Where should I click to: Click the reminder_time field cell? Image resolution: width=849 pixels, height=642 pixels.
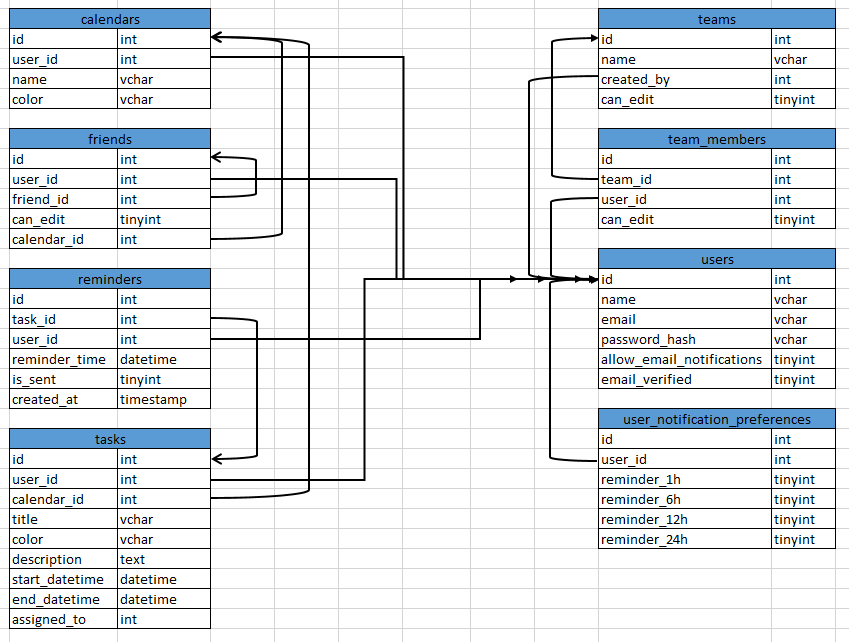point(63,359)
